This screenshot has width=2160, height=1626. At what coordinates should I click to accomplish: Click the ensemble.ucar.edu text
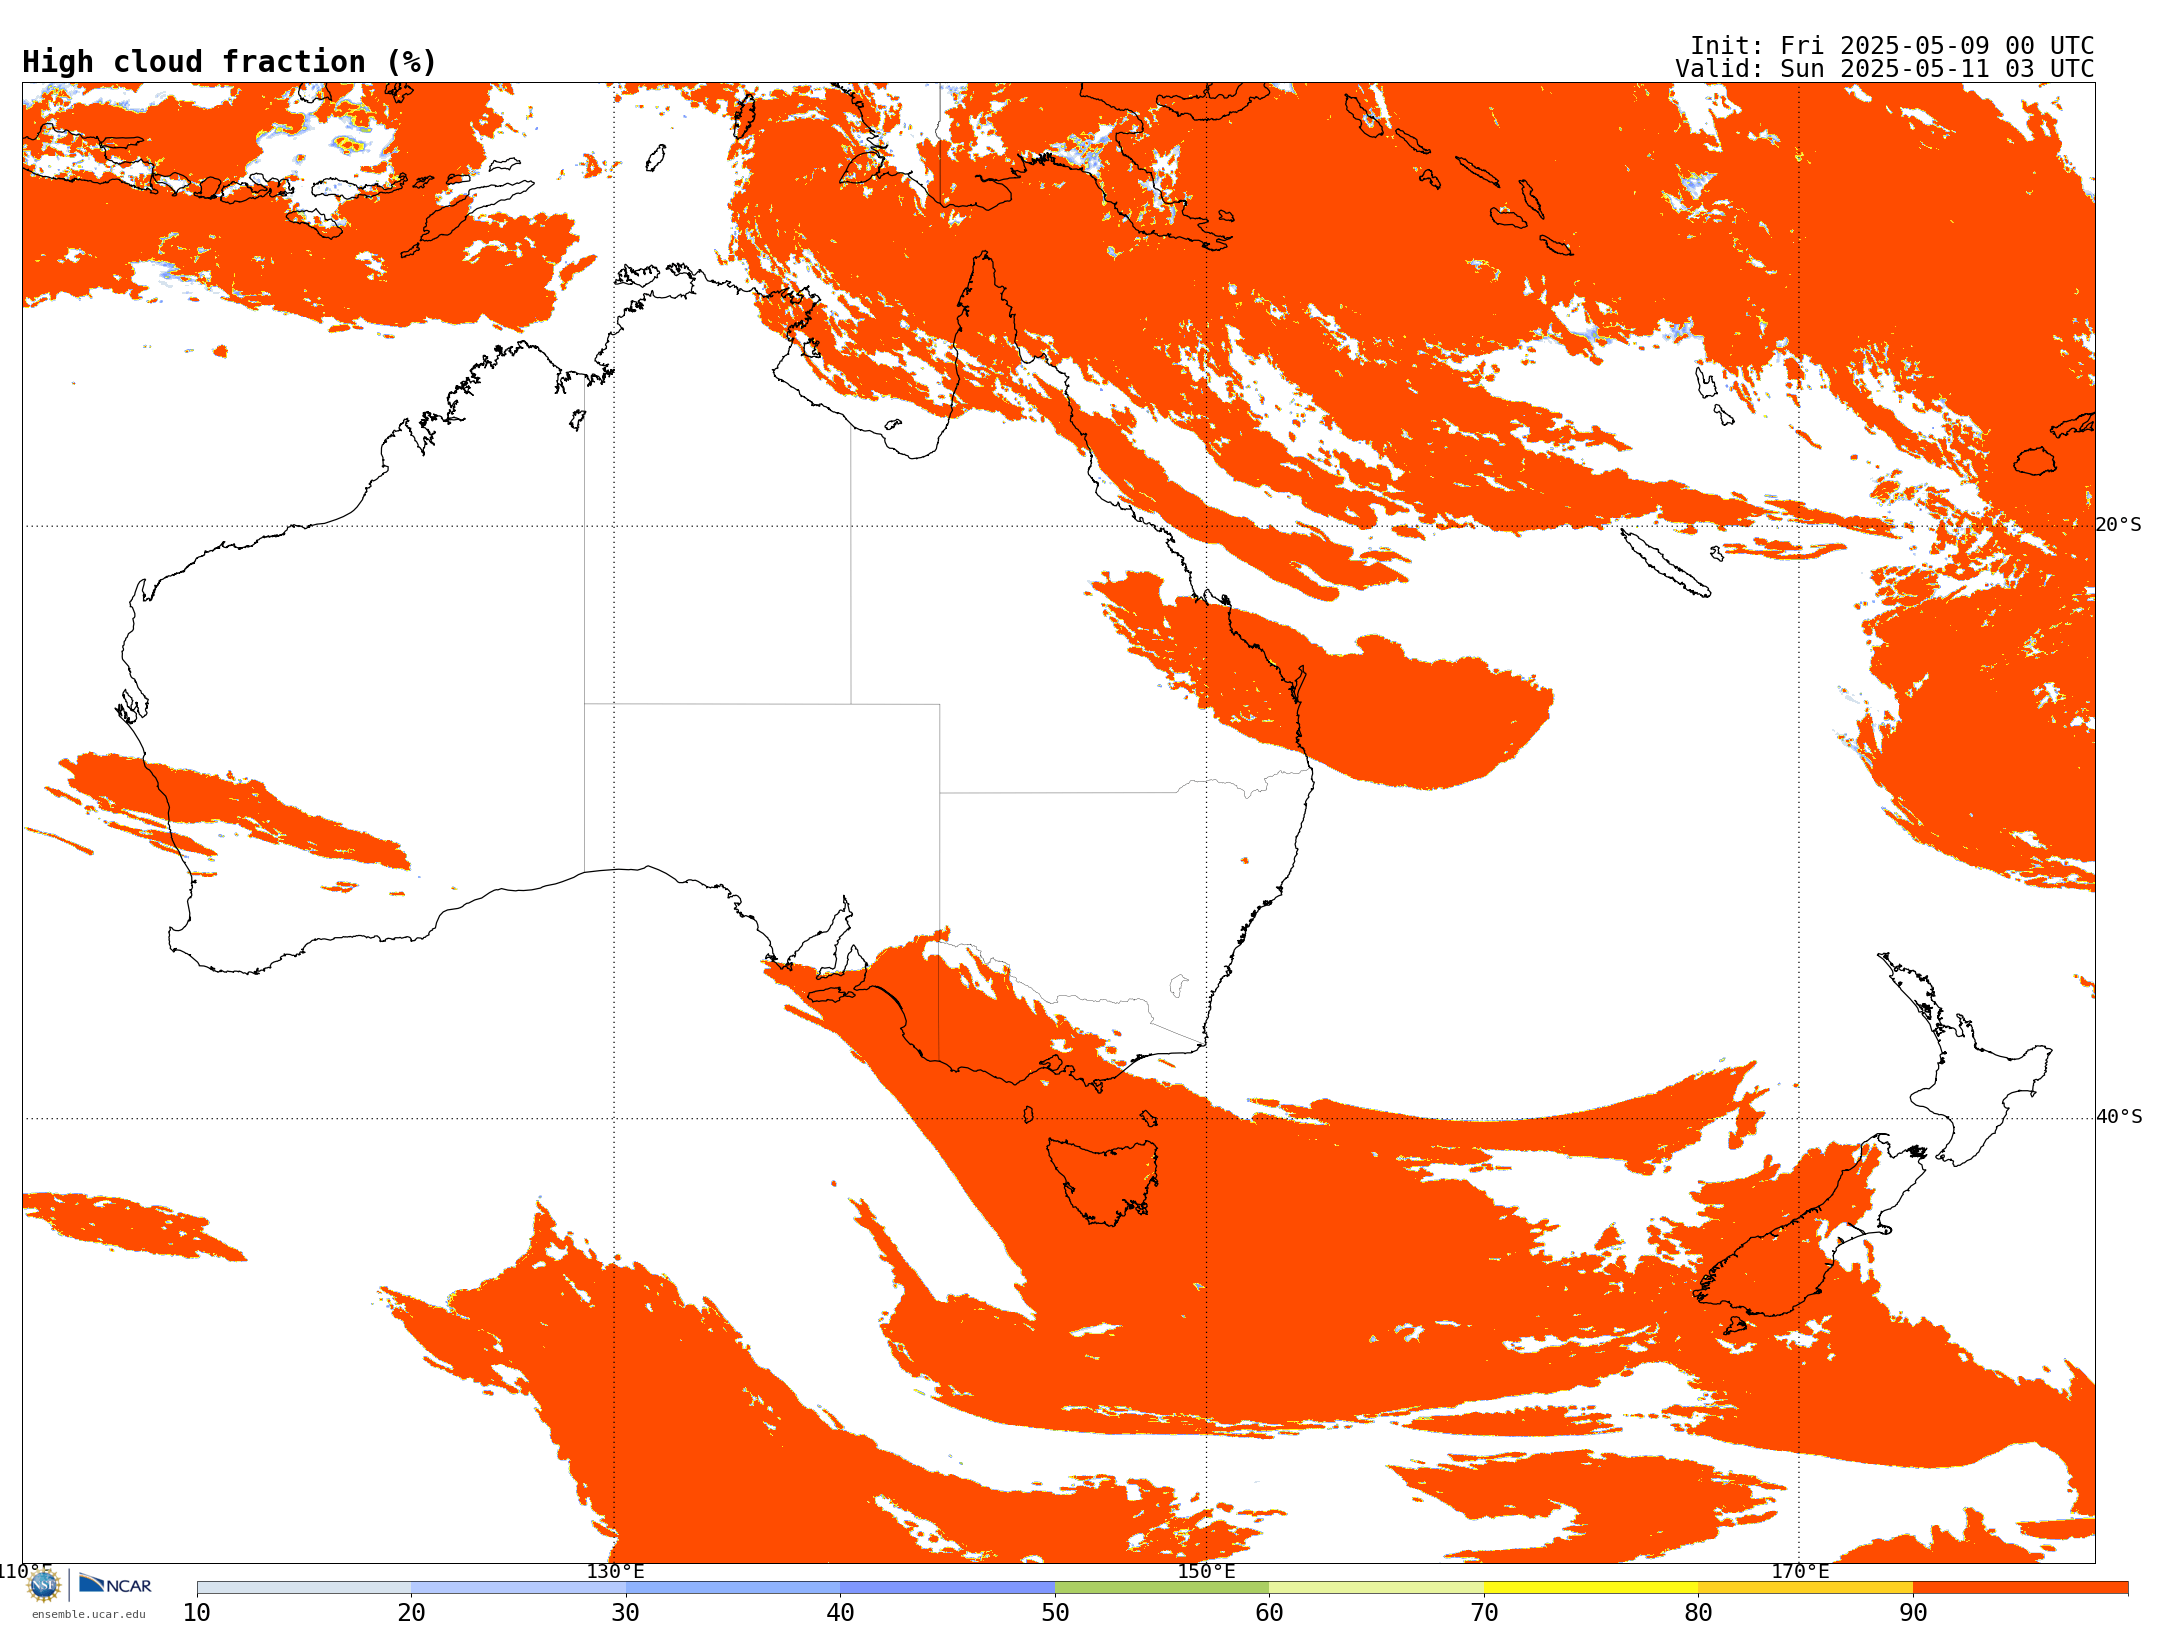(x=88, y=1614)
